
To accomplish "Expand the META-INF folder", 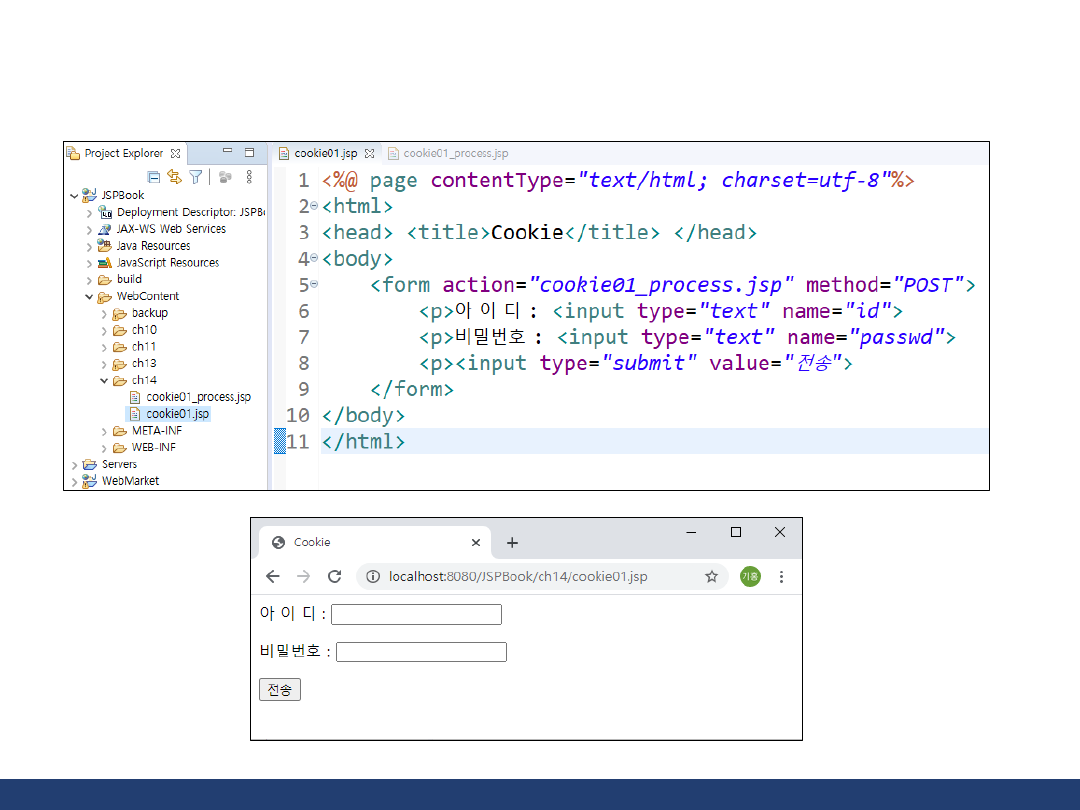I will coord(105,432).
